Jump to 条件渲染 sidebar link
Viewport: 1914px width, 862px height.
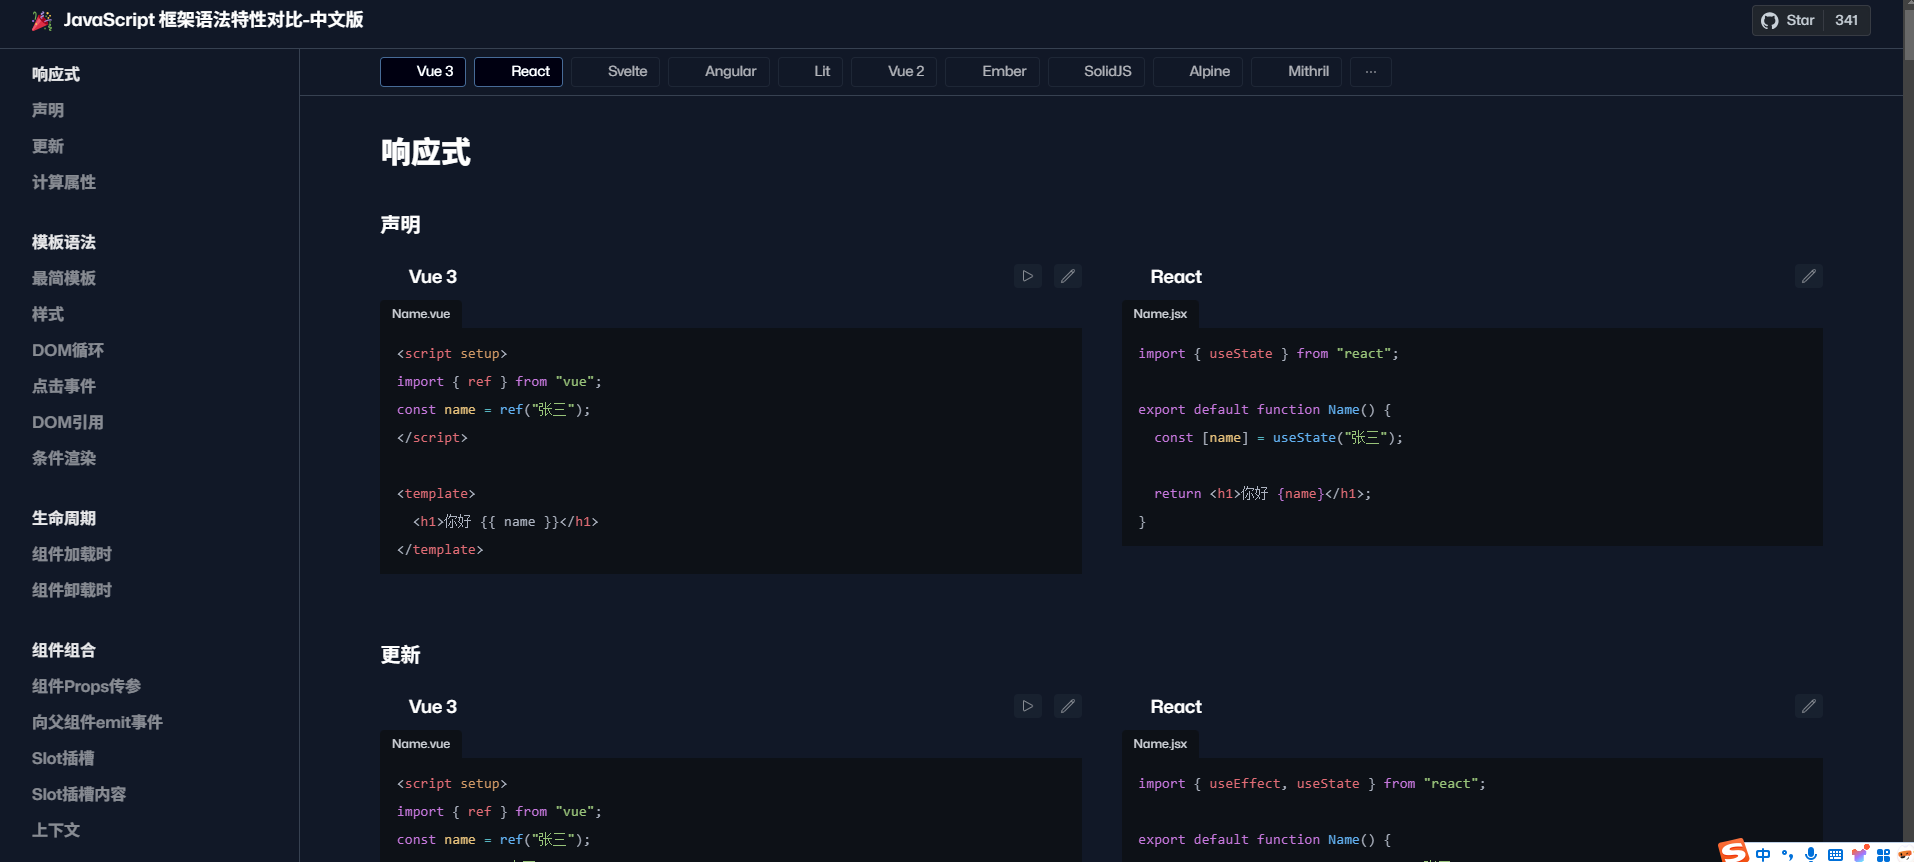[64, 458]
